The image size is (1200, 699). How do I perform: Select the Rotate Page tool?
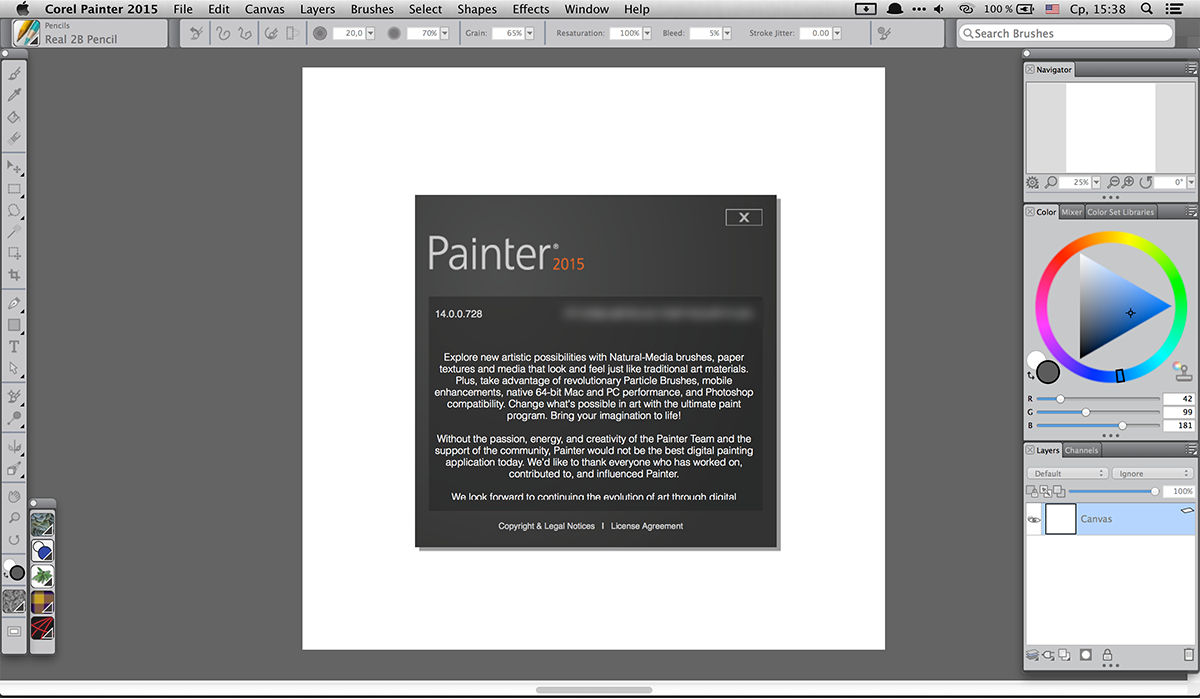pos(14,539)
